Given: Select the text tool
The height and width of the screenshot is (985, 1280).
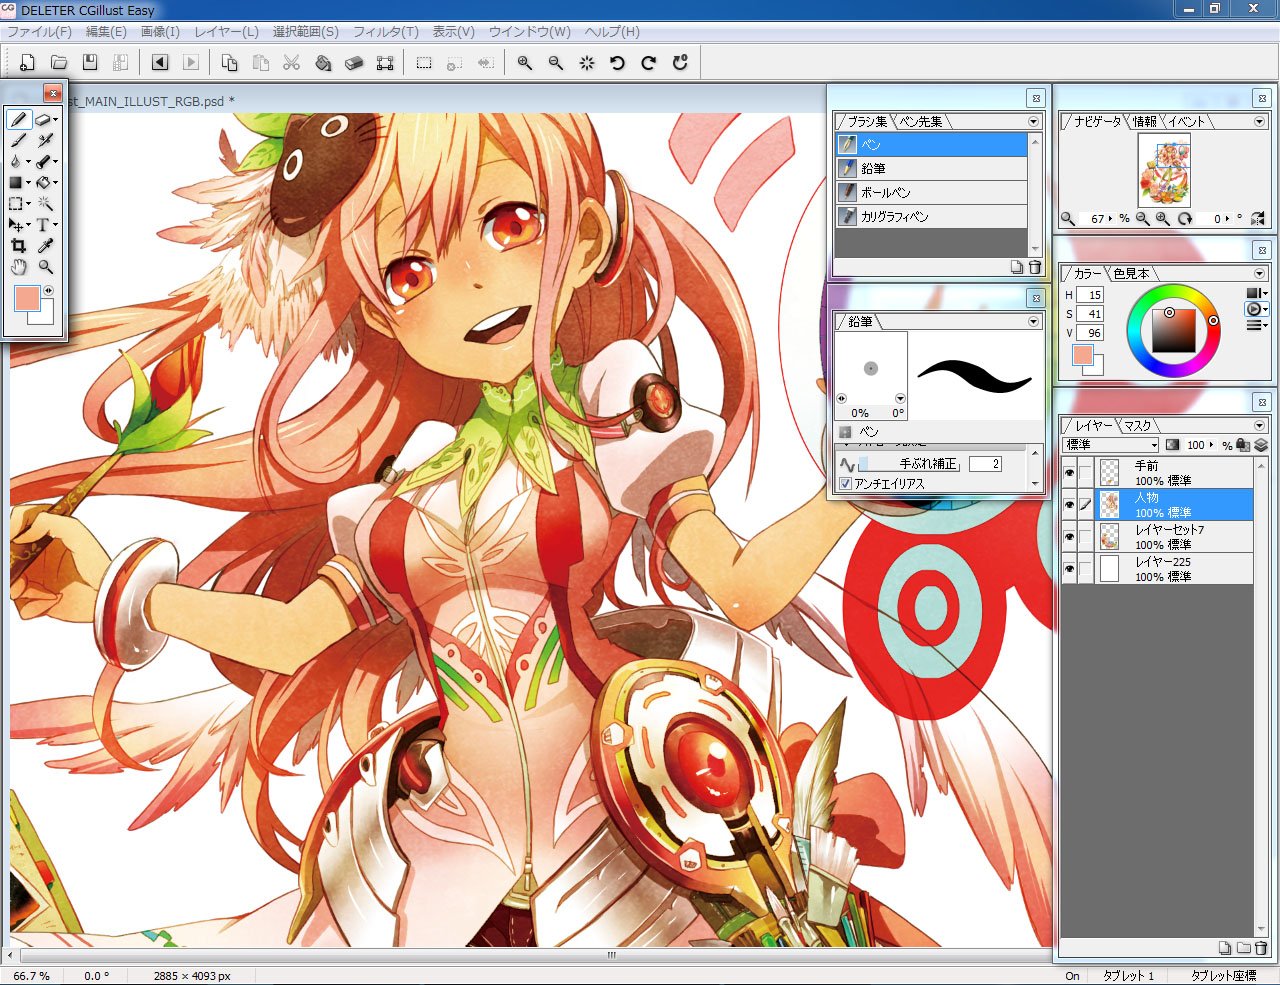Looking at the screenshot, I should click(43, 225).
